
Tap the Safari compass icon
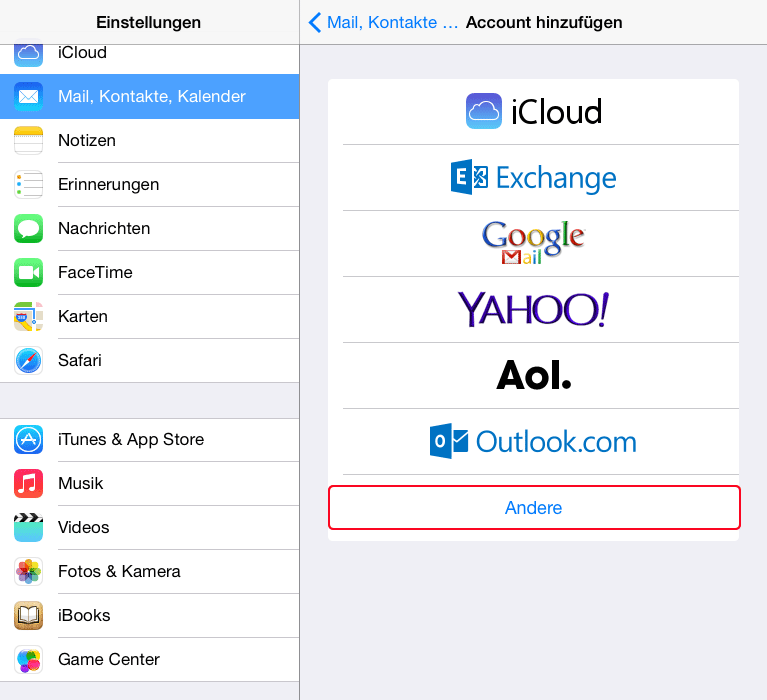pyautogui.click(x=28, y=361)
